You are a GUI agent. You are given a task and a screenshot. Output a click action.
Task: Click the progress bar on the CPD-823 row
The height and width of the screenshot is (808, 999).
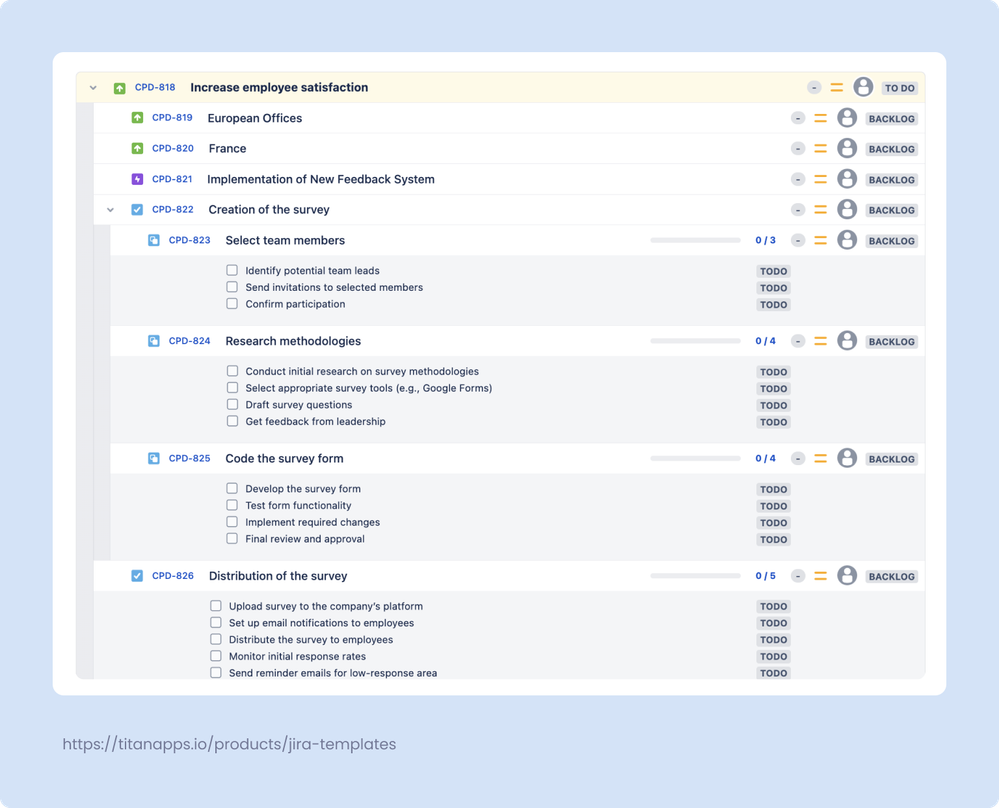tap(695, 240)
